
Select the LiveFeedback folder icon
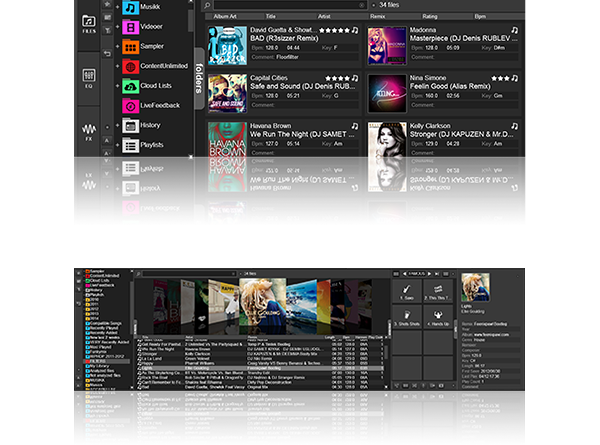pos(130,106)
